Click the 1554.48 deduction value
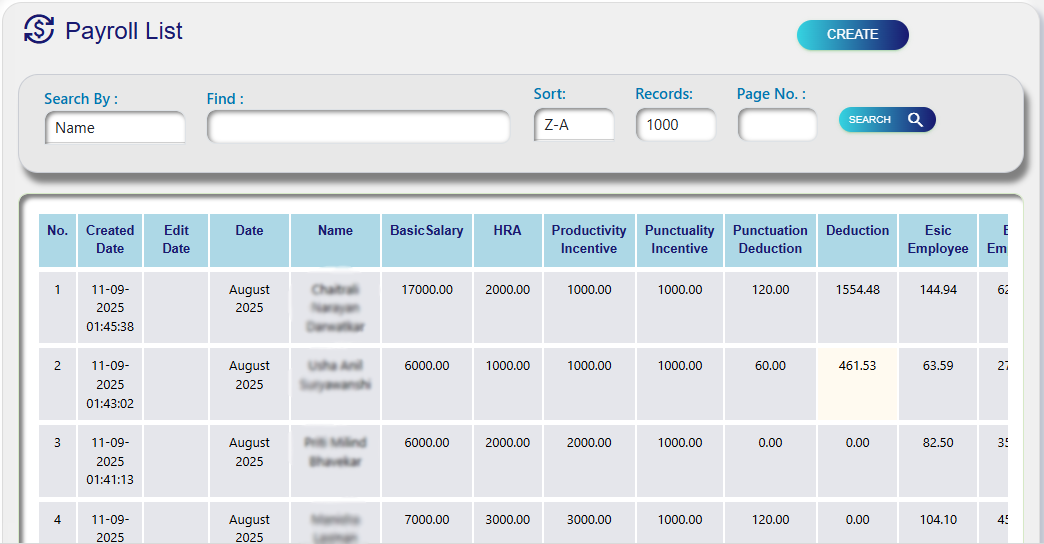The height and width of the screenshot is (544, 1044). (857, 290)
